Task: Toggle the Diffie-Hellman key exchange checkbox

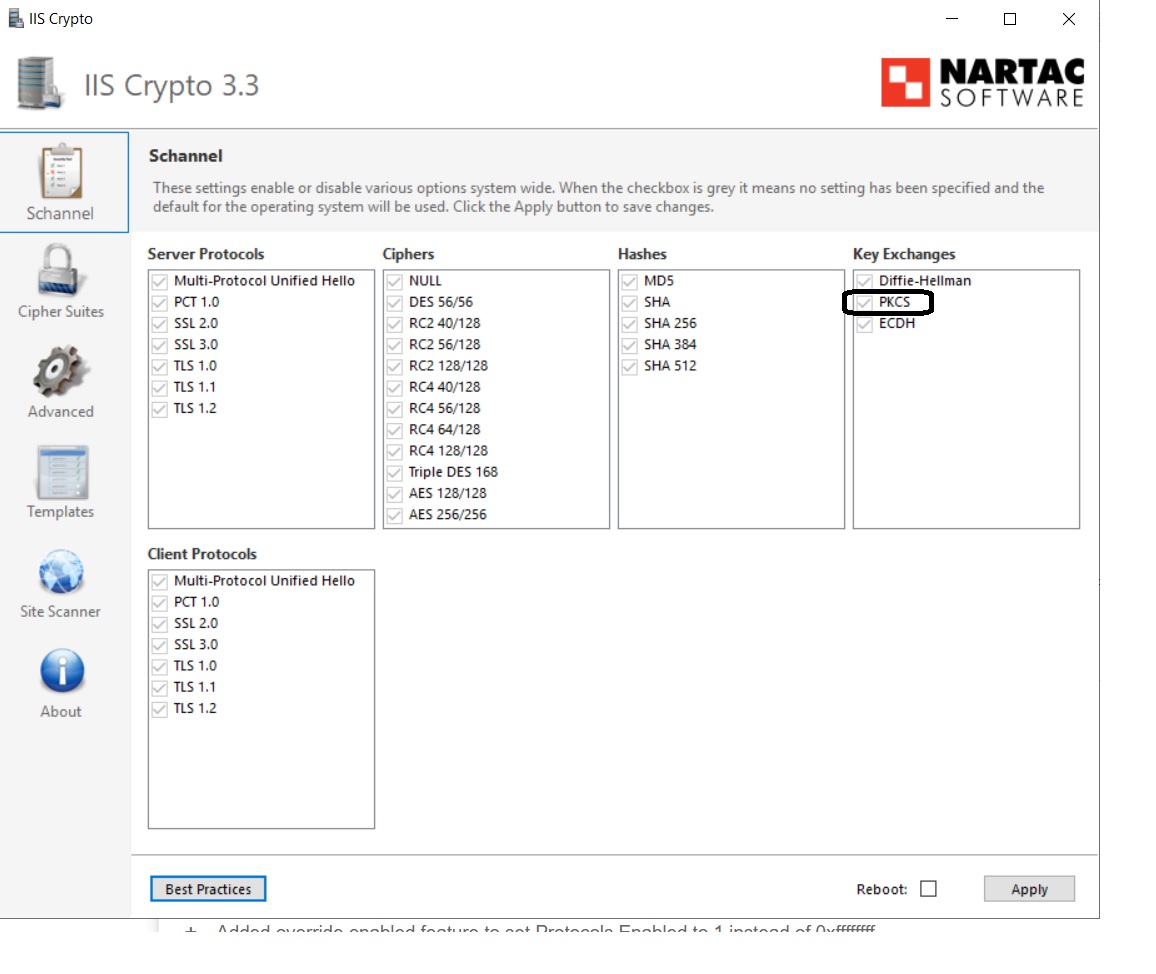Action: (864, 282)
